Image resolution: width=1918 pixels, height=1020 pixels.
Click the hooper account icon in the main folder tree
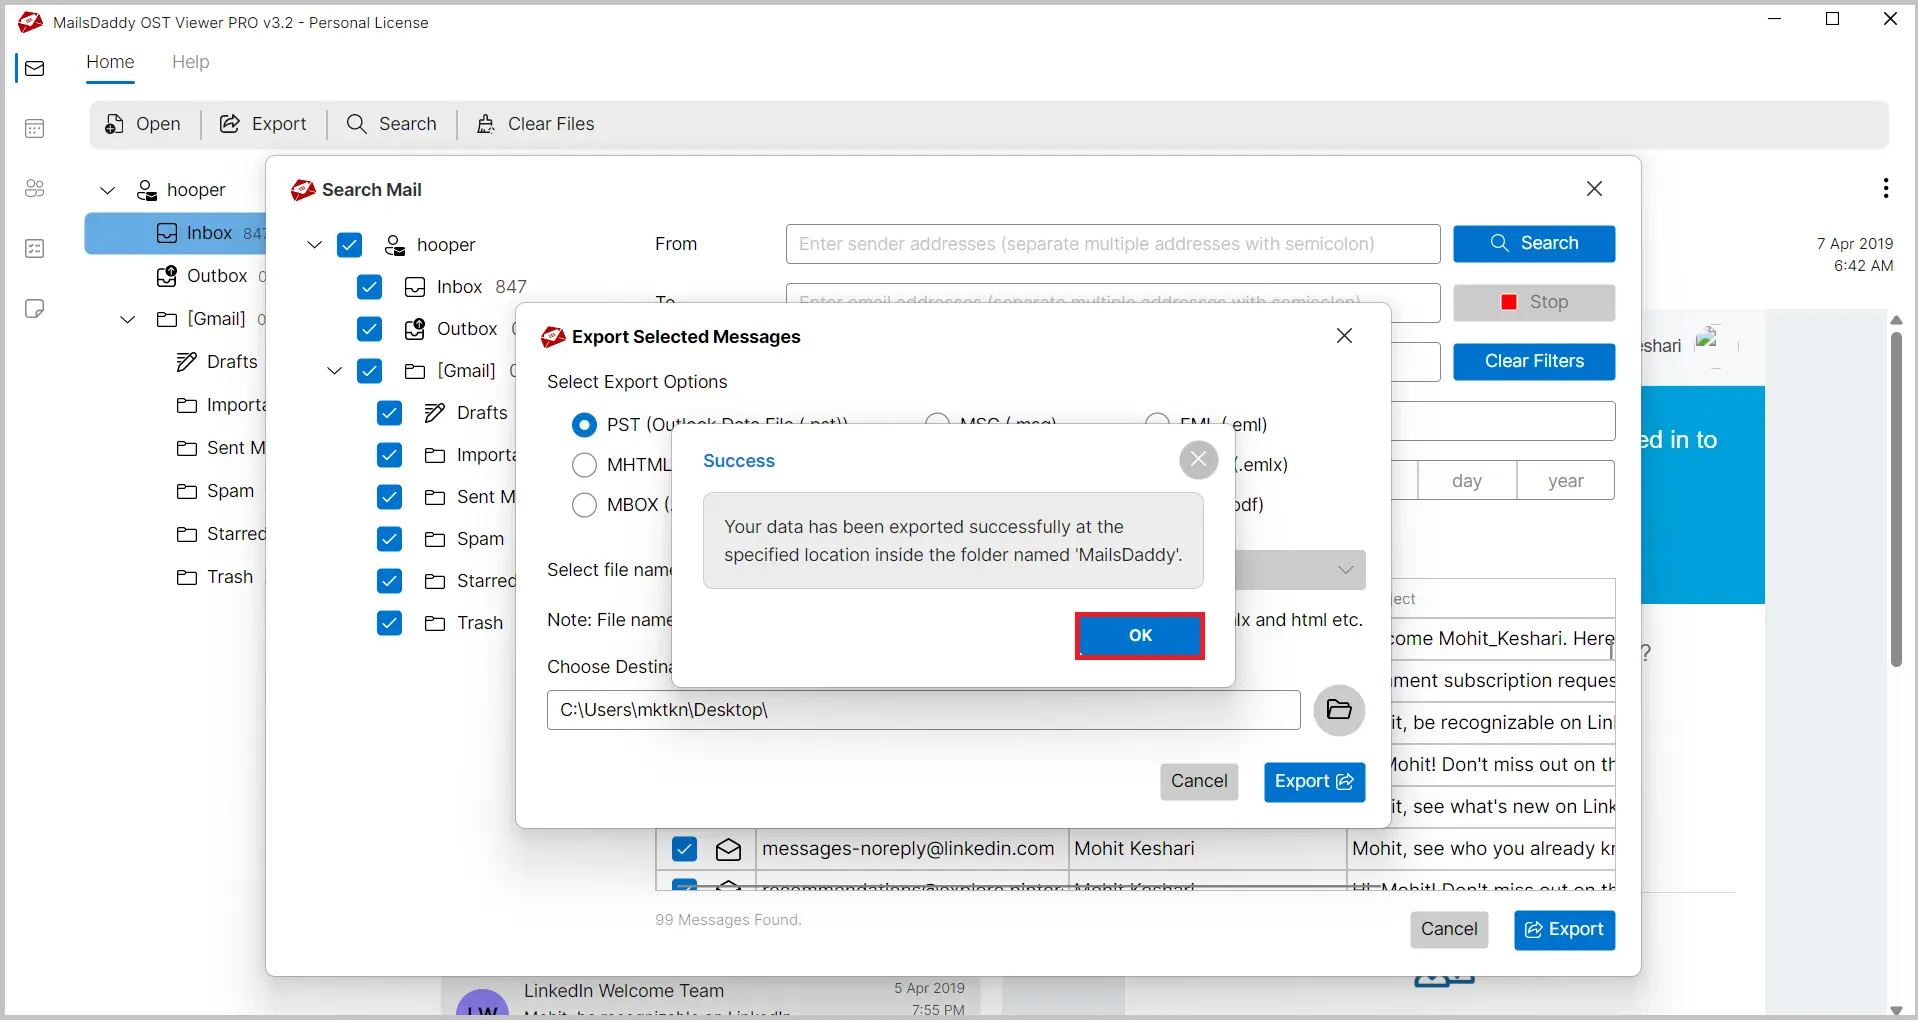click(147, 190)
